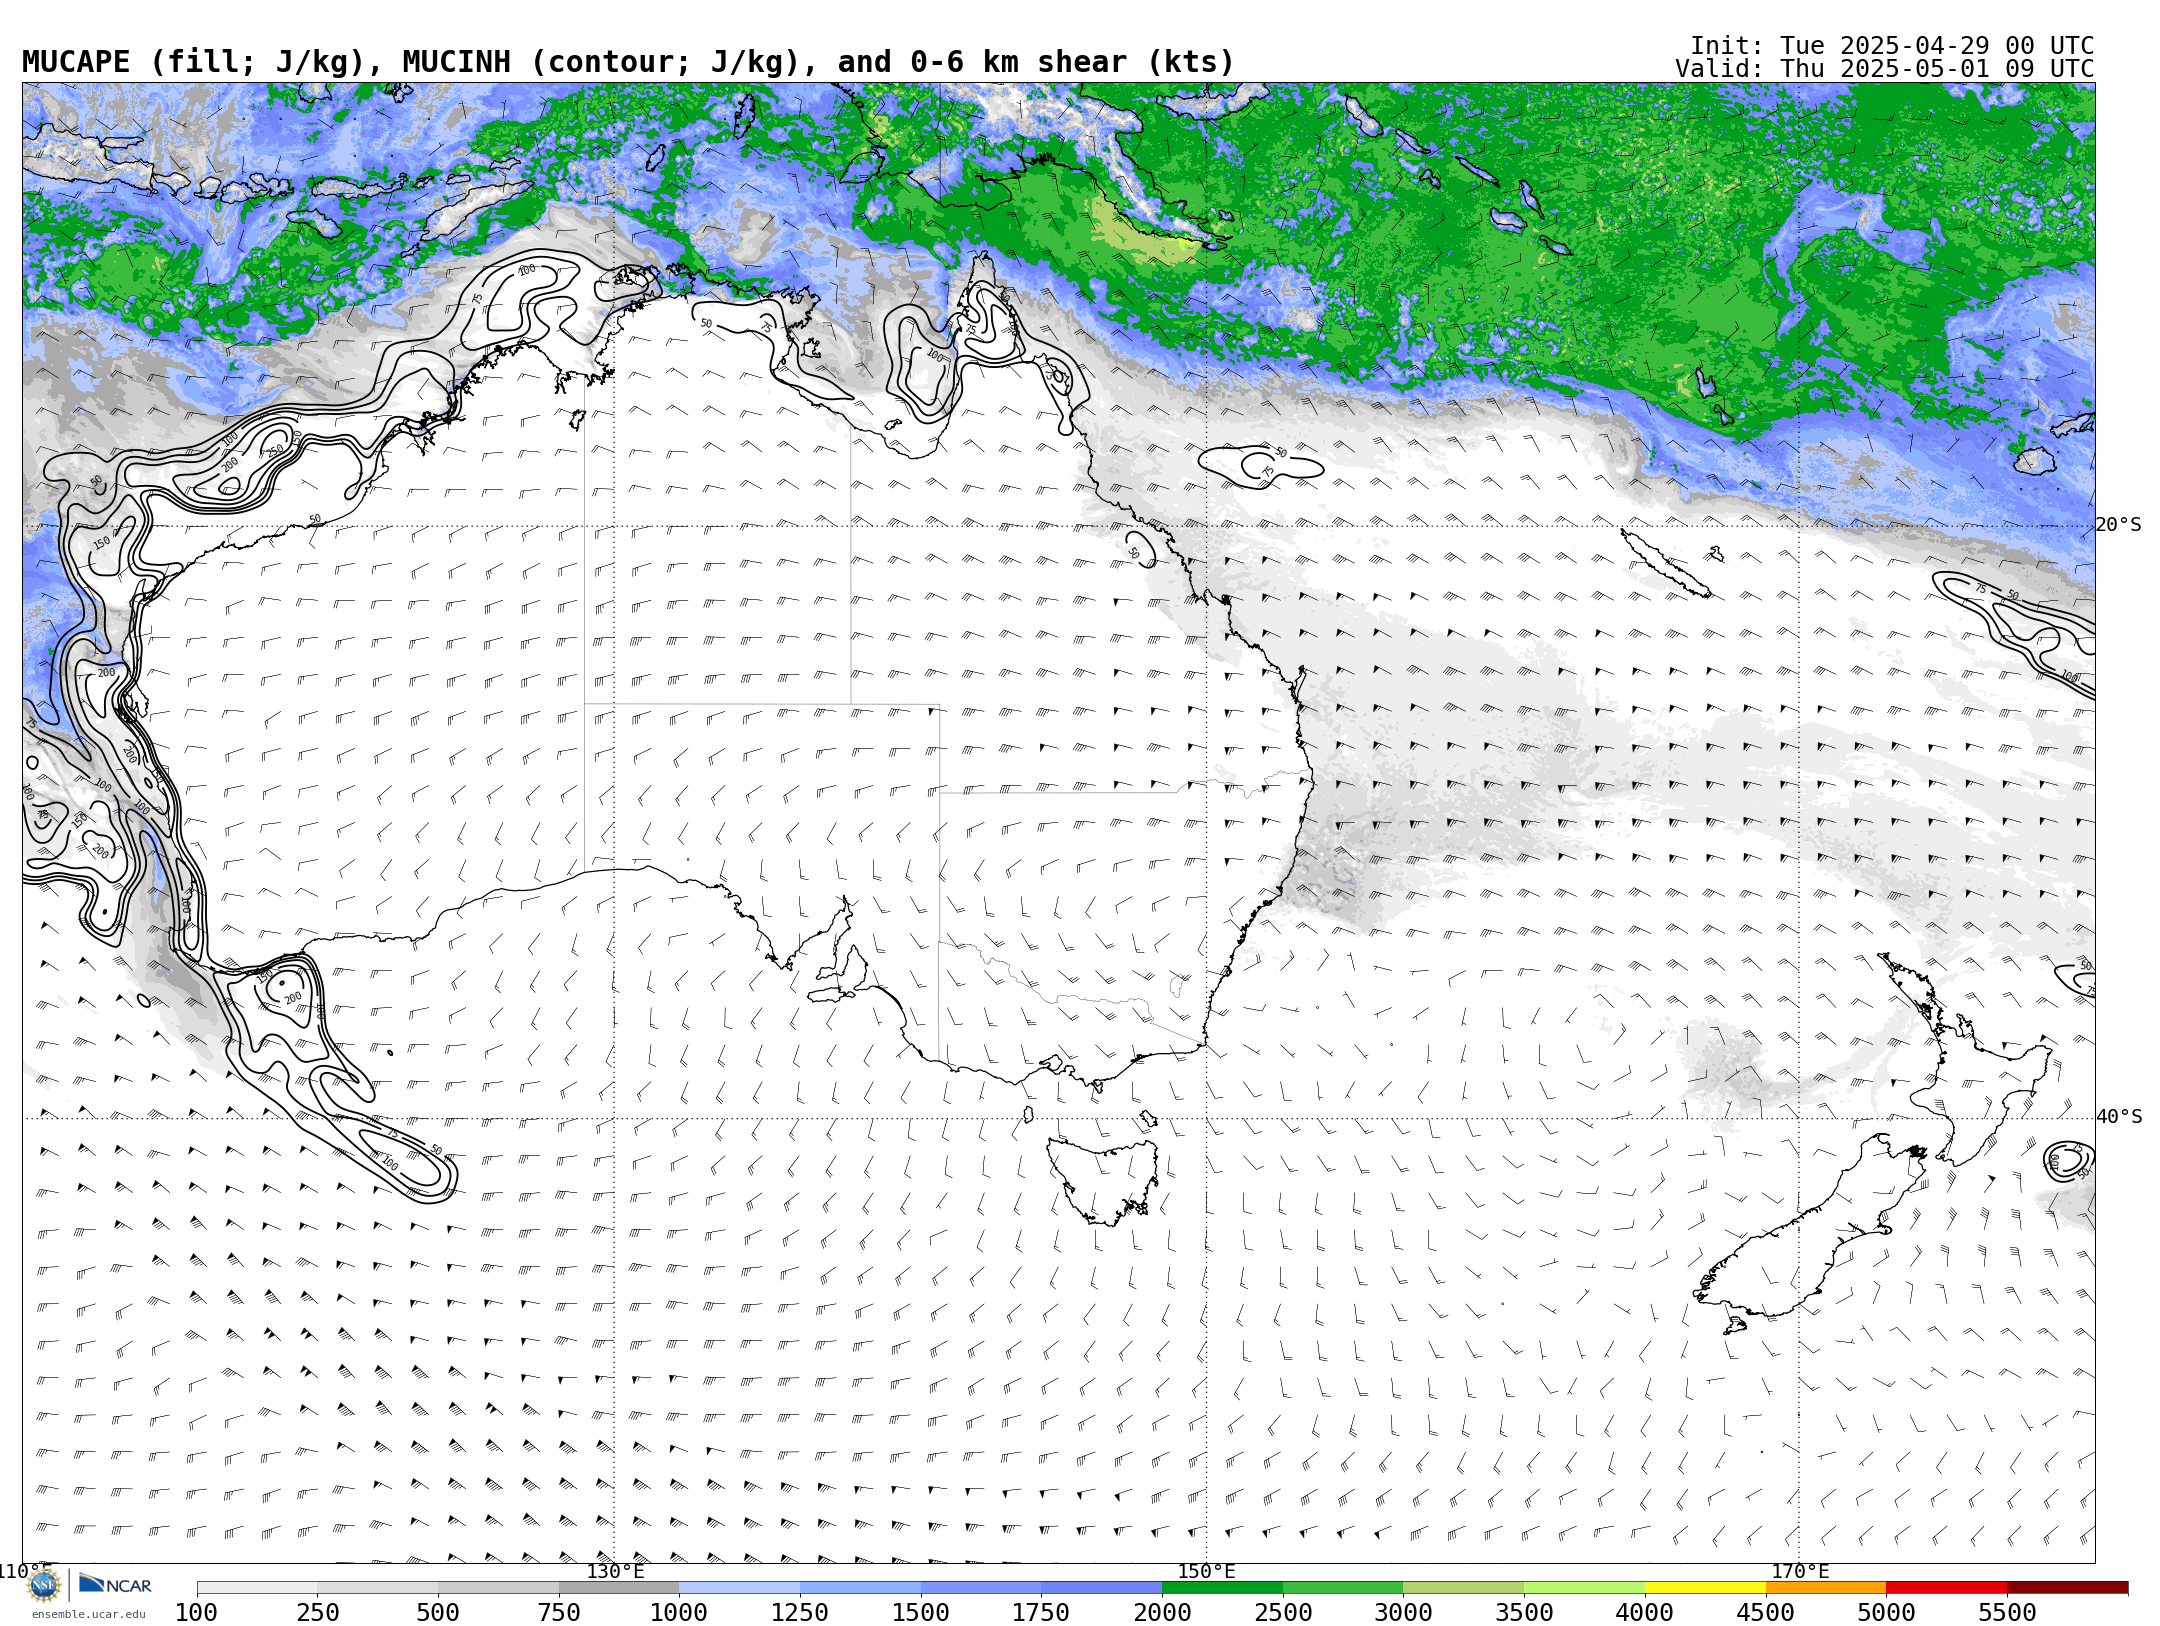Viewport: 2160px width, 1626px height.
Task: Click the colorbar label 500
Action: point(438,1612)
